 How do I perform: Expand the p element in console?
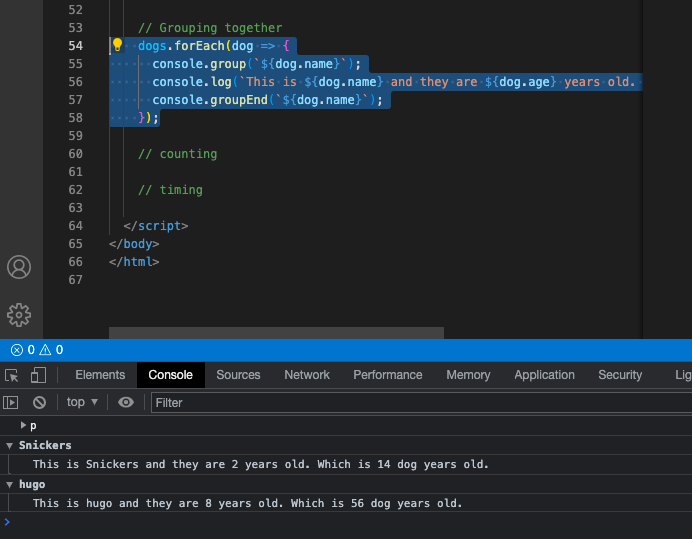tap(23, 425)
